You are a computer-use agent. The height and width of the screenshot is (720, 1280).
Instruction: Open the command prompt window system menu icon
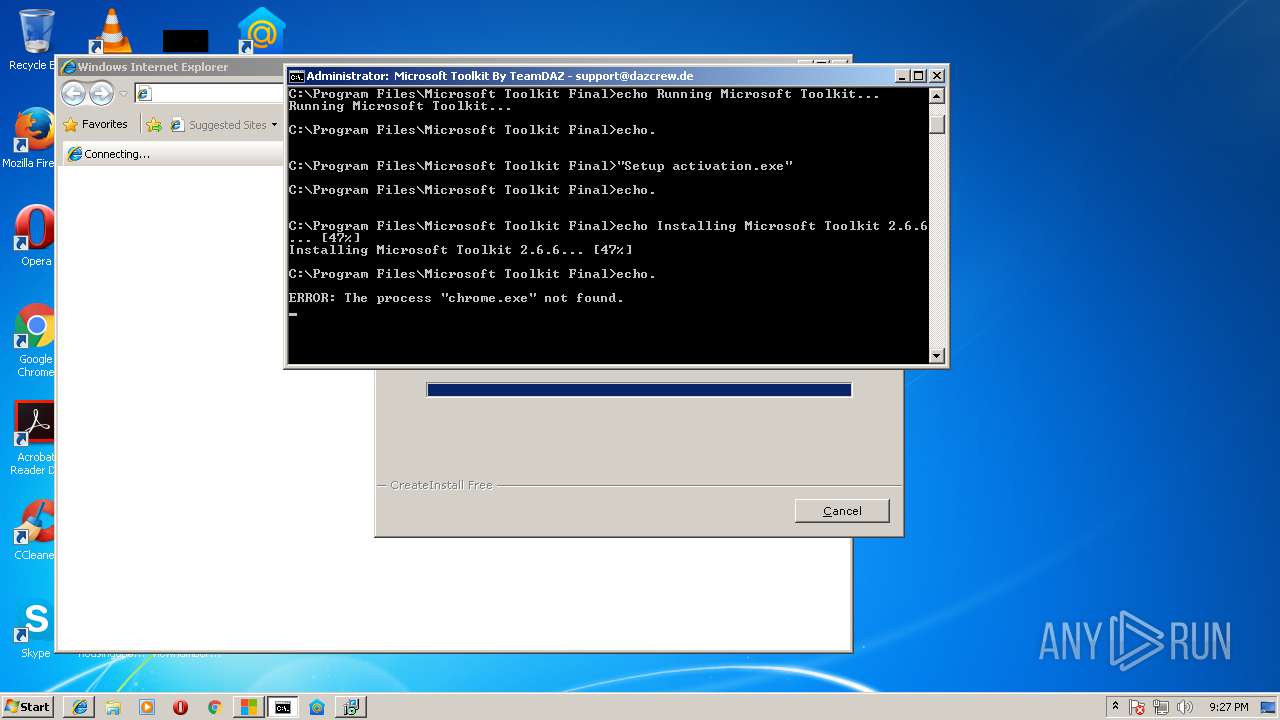(296, 76)
